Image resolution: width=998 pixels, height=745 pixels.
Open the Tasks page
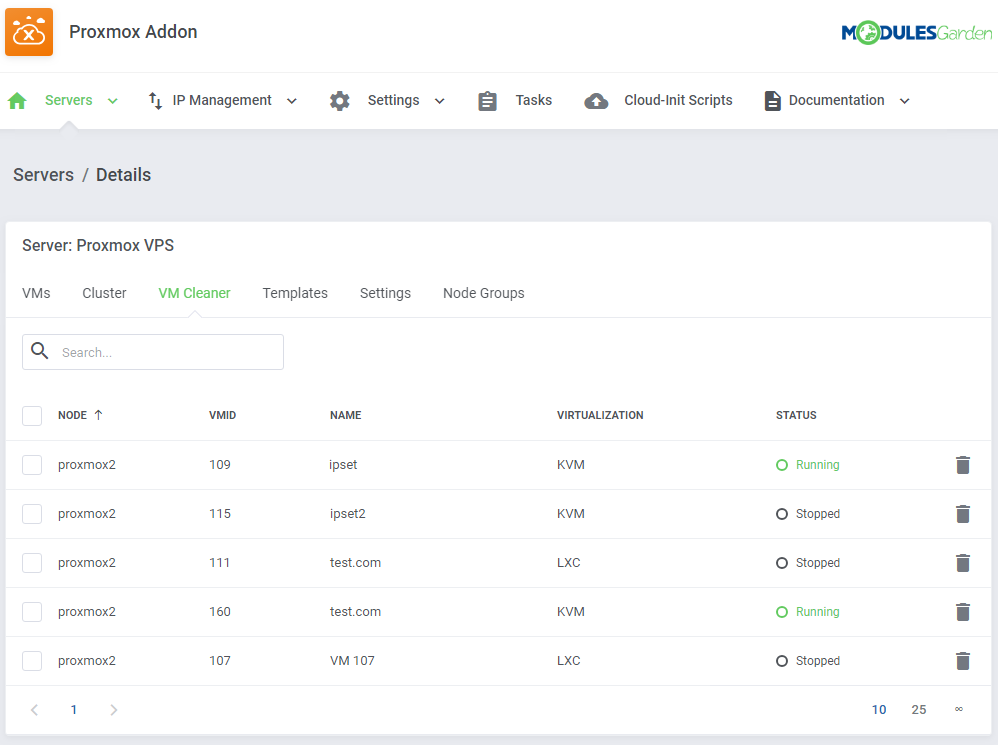(x=533, y=101)
